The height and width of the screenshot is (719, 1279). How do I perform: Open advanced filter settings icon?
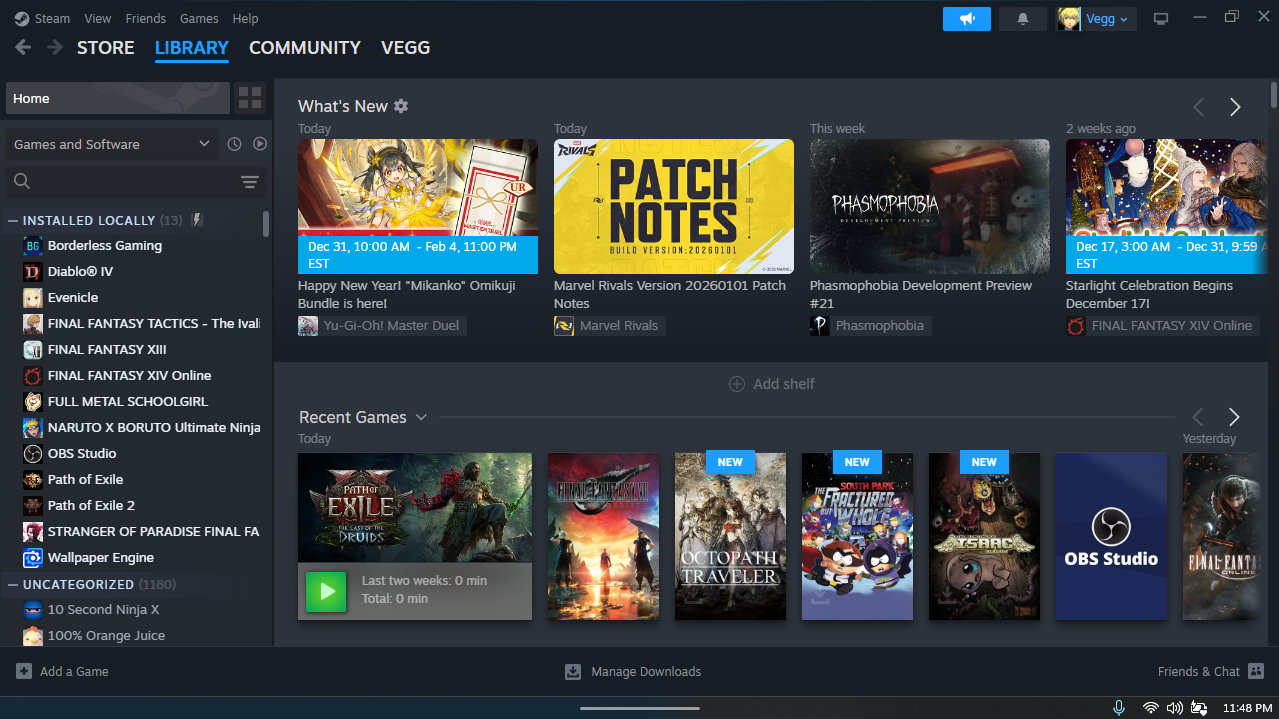[x=250, y=181]
